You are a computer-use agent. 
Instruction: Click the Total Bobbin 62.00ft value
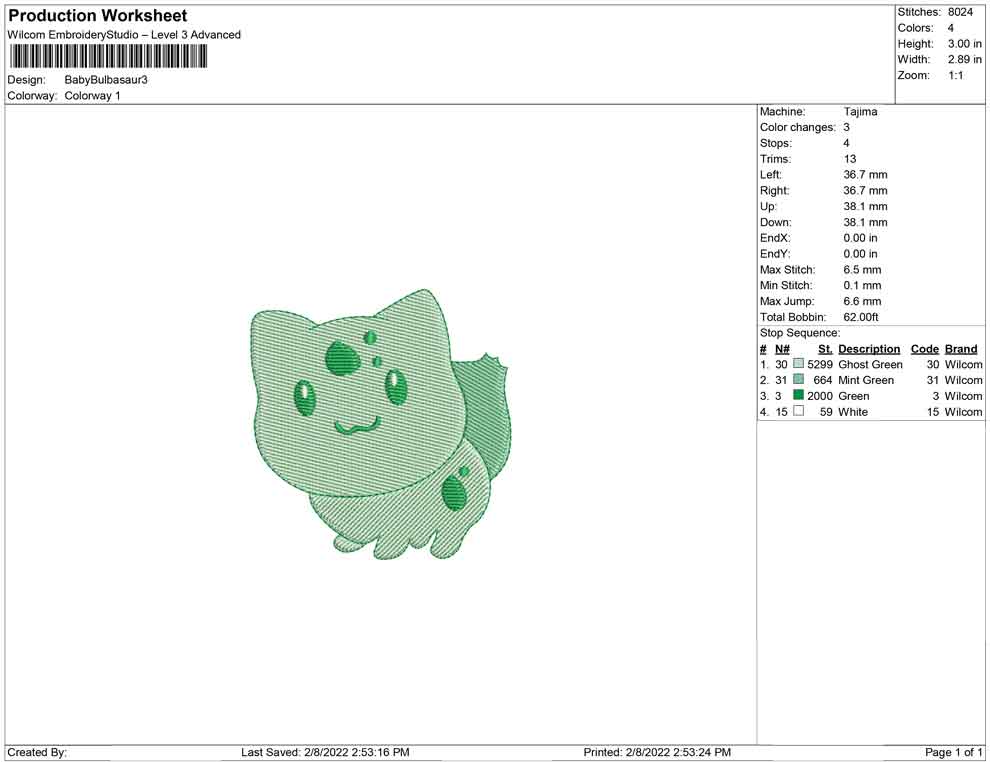[x=861, y=317]
